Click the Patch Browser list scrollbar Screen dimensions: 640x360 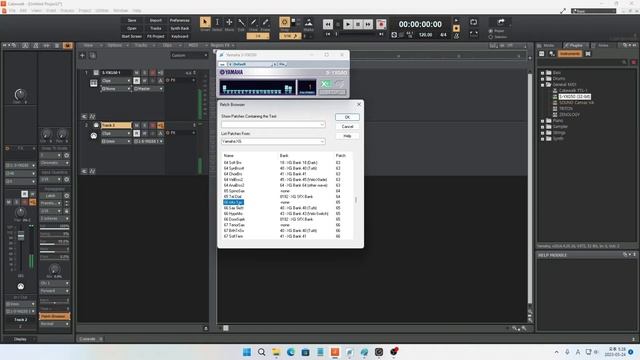(x=356, y=200)
